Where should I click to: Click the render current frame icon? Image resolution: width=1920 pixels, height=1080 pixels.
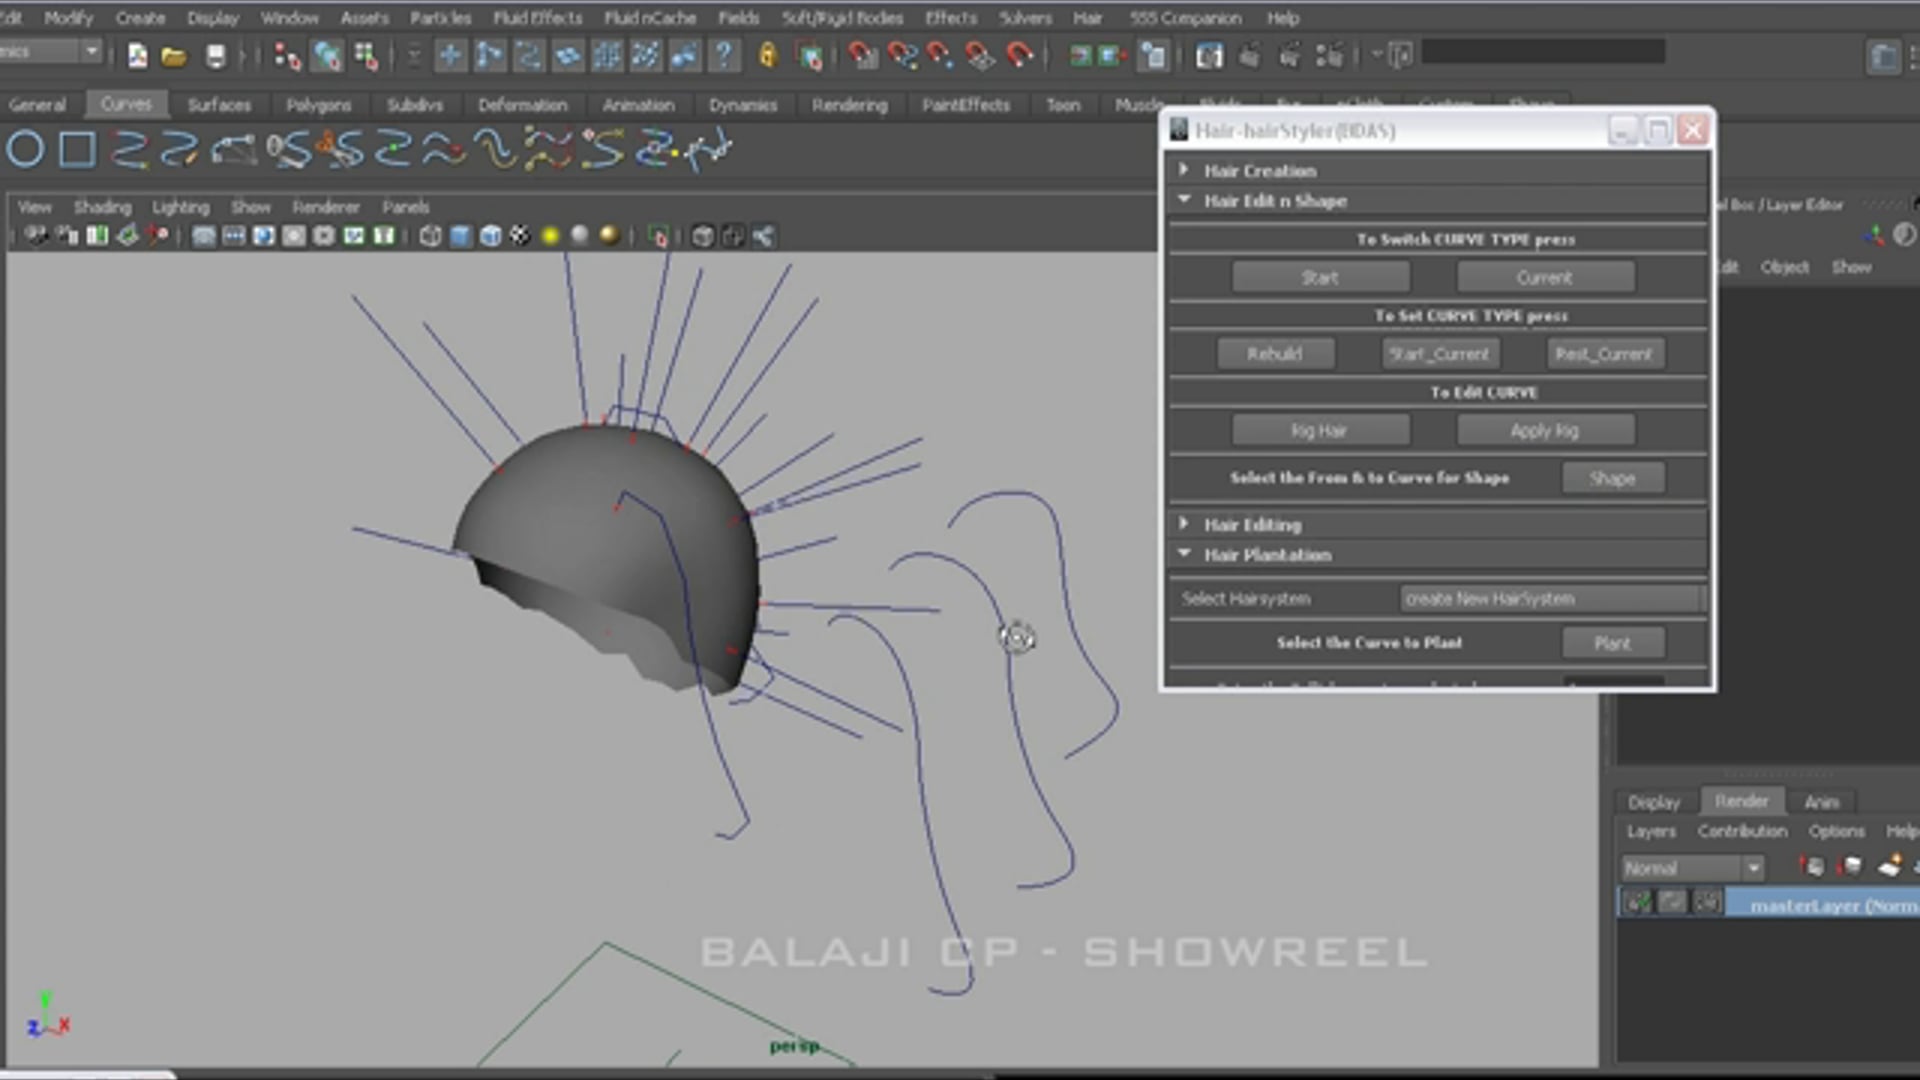click(1248, 56)
